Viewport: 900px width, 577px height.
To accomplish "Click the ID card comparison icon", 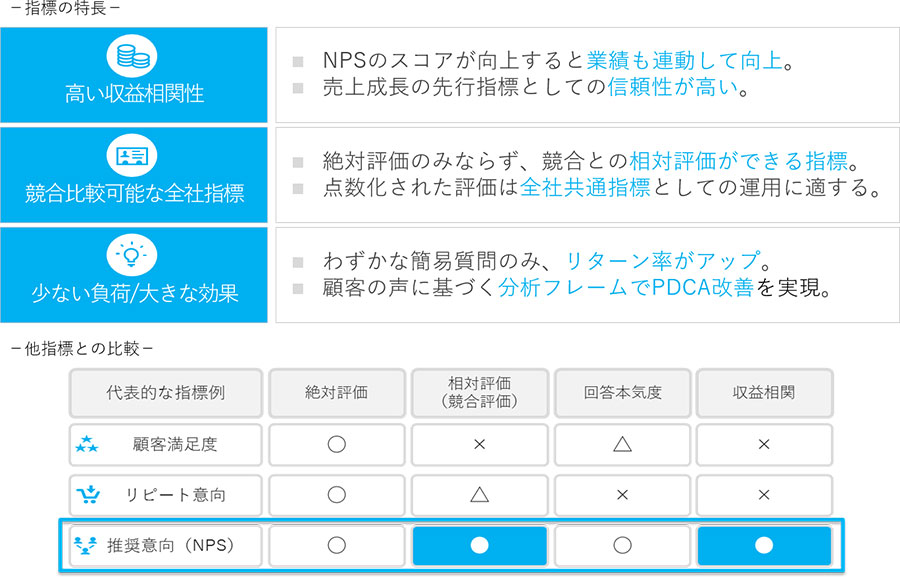I will pyautogui.click(x=133, y=154).
